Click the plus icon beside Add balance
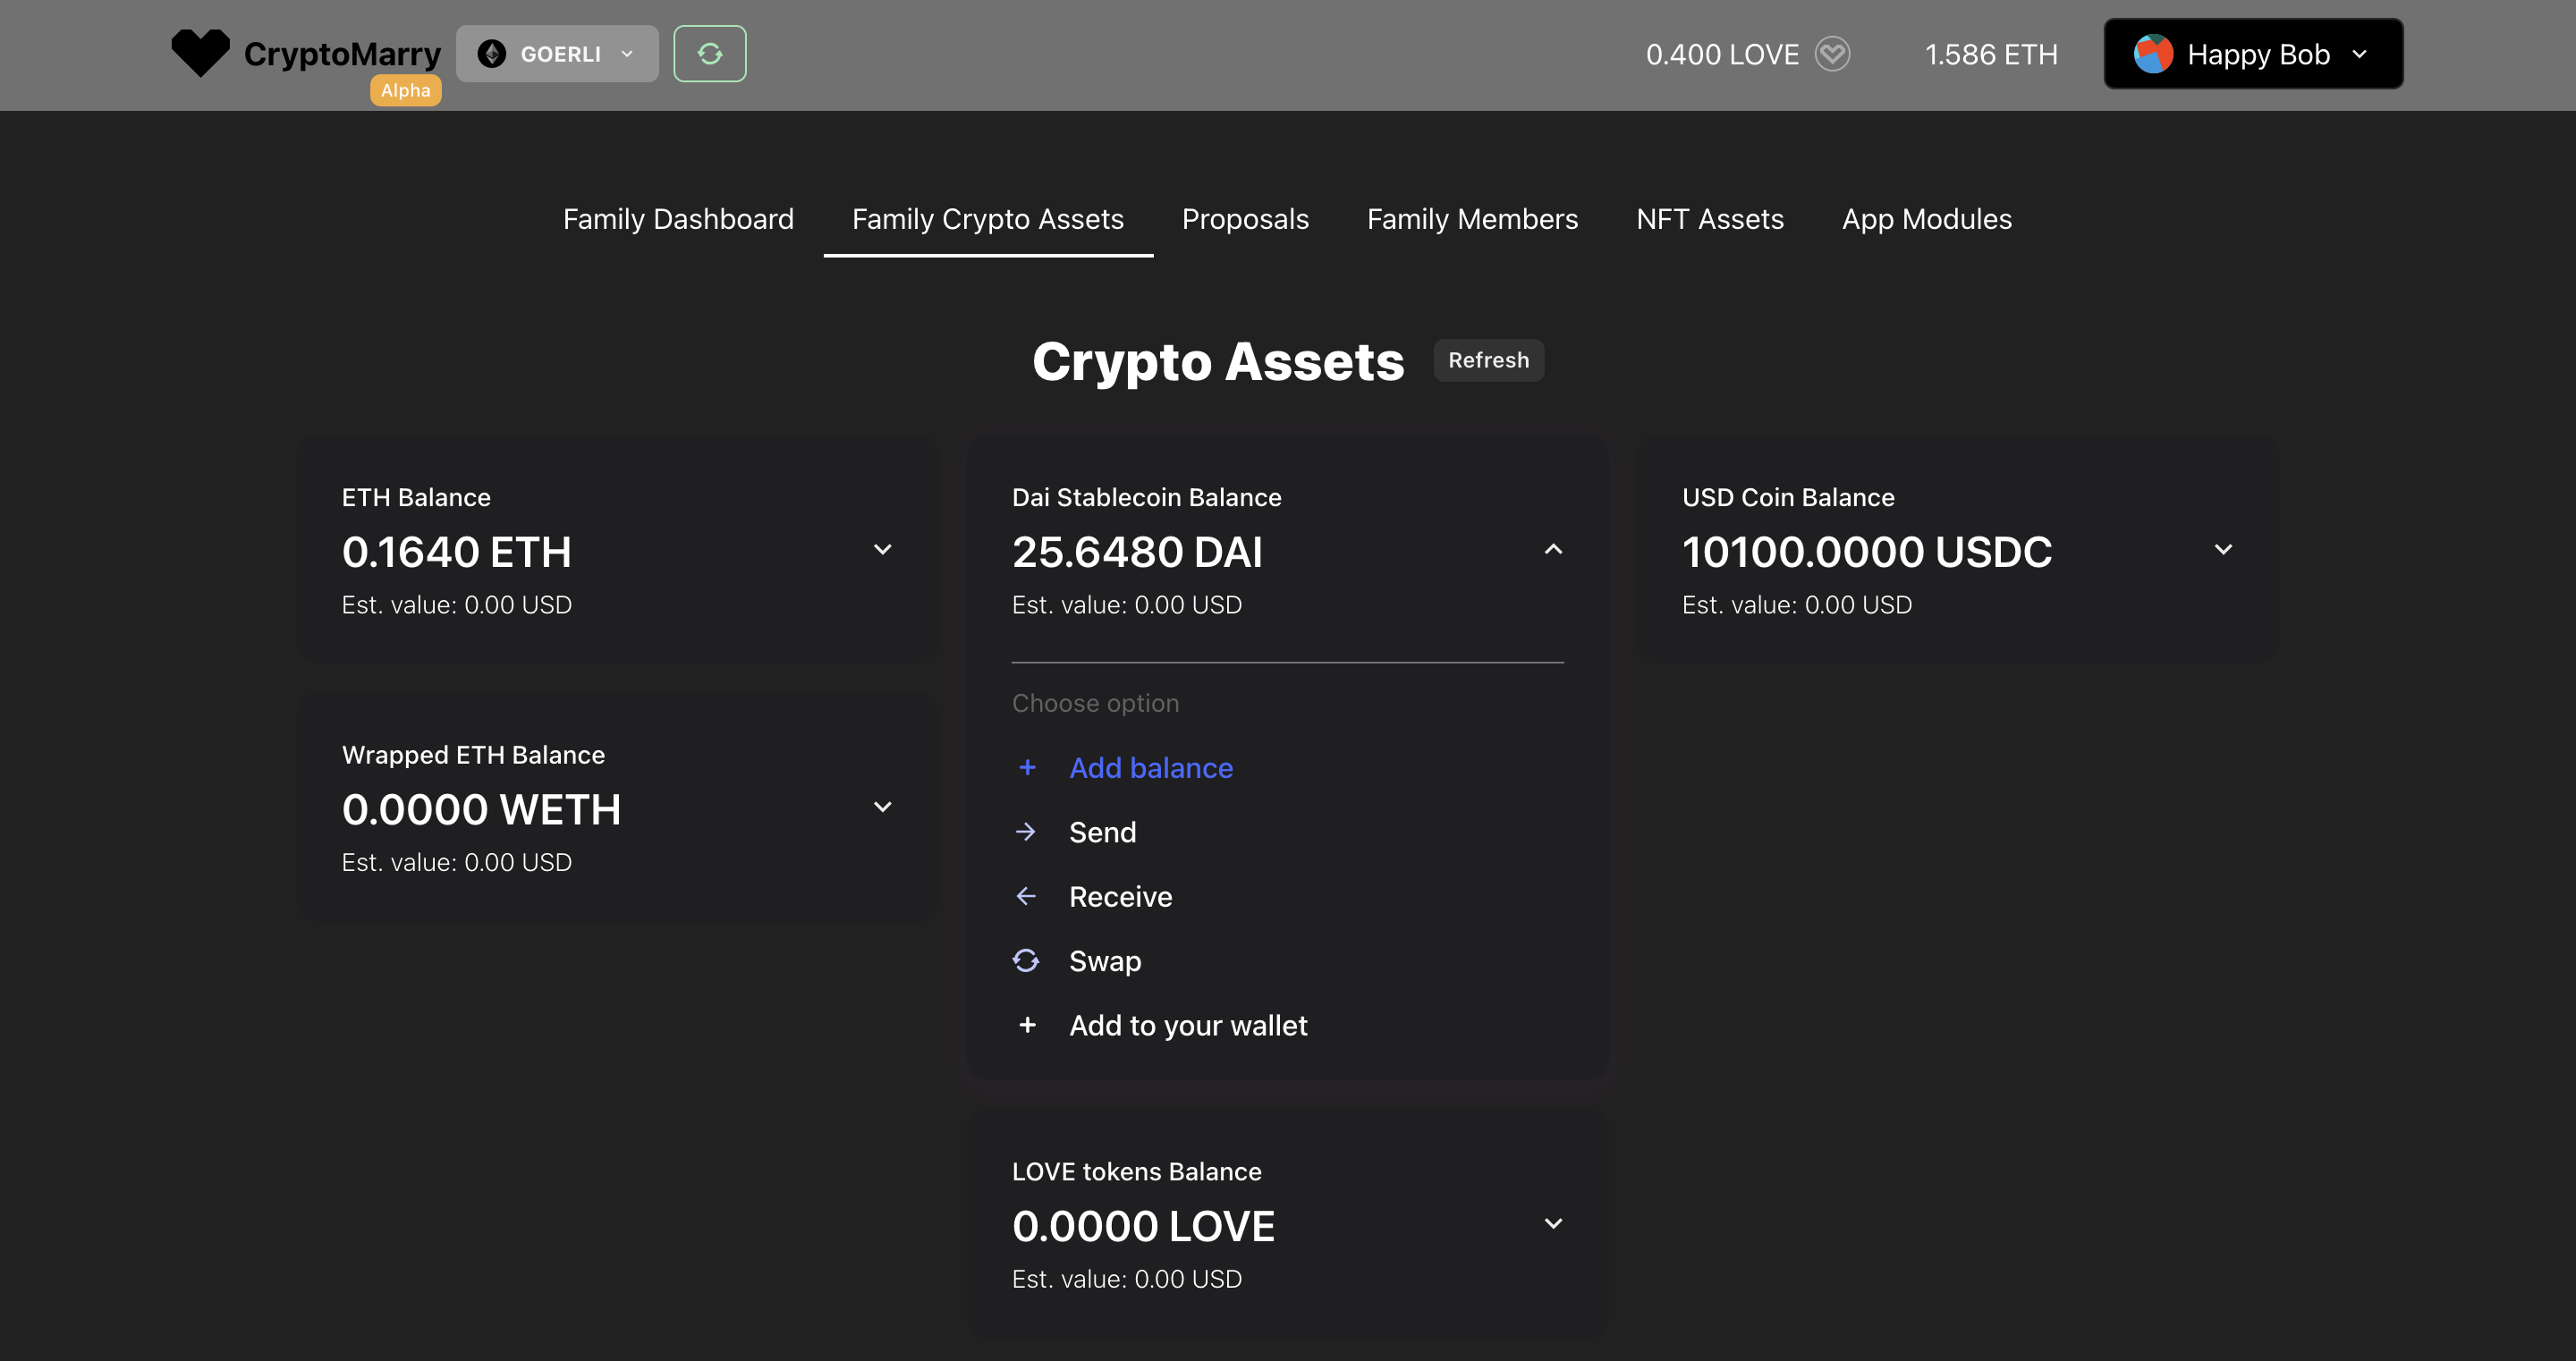 coord(1027,768)
